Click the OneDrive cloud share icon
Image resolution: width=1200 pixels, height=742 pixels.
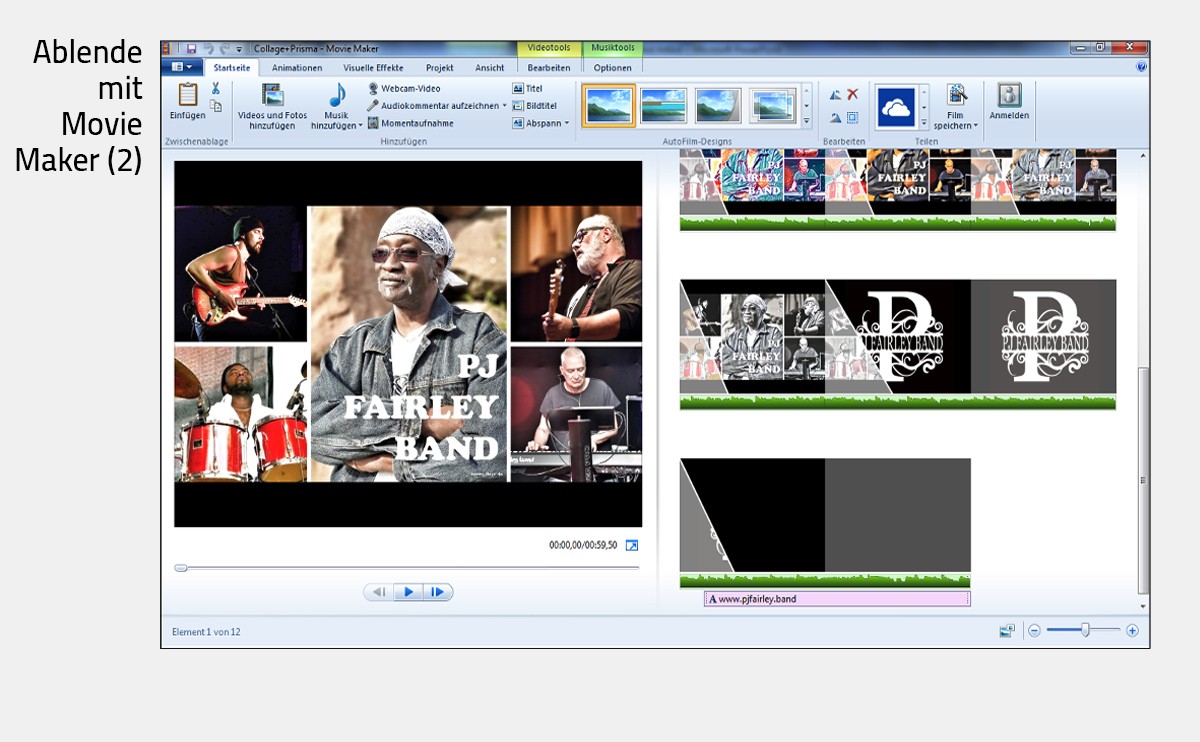(896, 107)
